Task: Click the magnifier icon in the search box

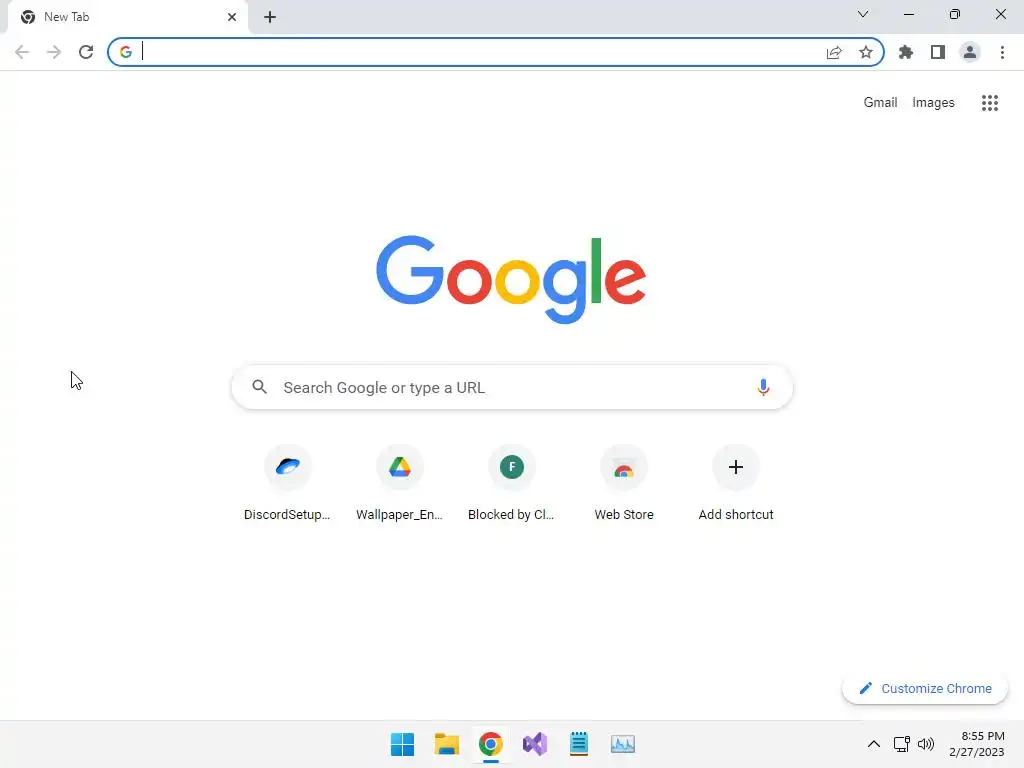Action: [259, 387]
